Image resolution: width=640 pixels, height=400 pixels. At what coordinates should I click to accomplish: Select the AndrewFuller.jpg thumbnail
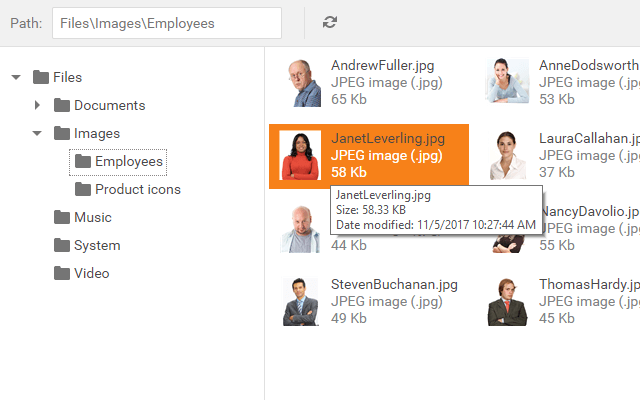pos(300,82)
